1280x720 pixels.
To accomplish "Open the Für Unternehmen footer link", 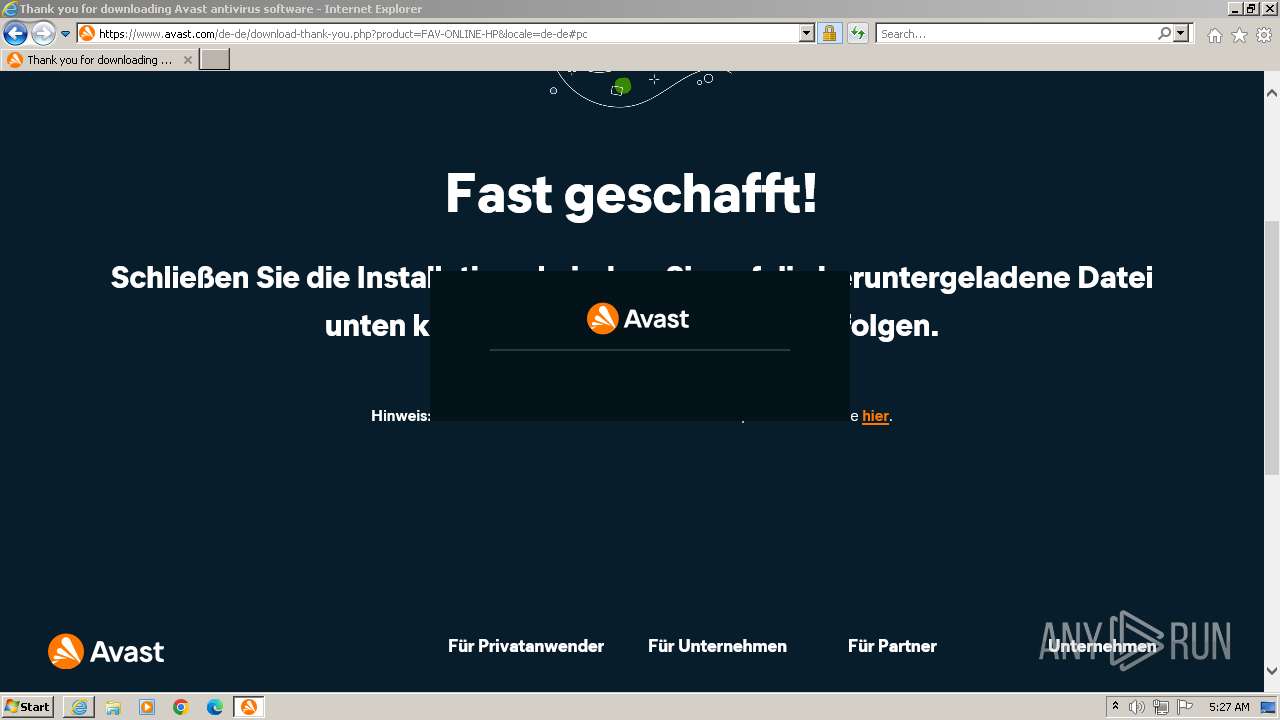I will [717, 646].
